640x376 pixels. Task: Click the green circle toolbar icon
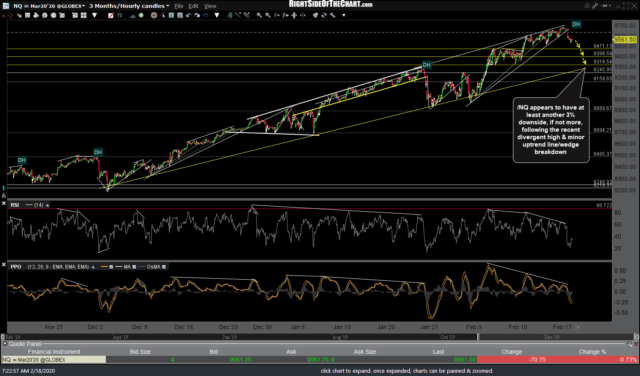pyautogui.click(x=141, y=16)
